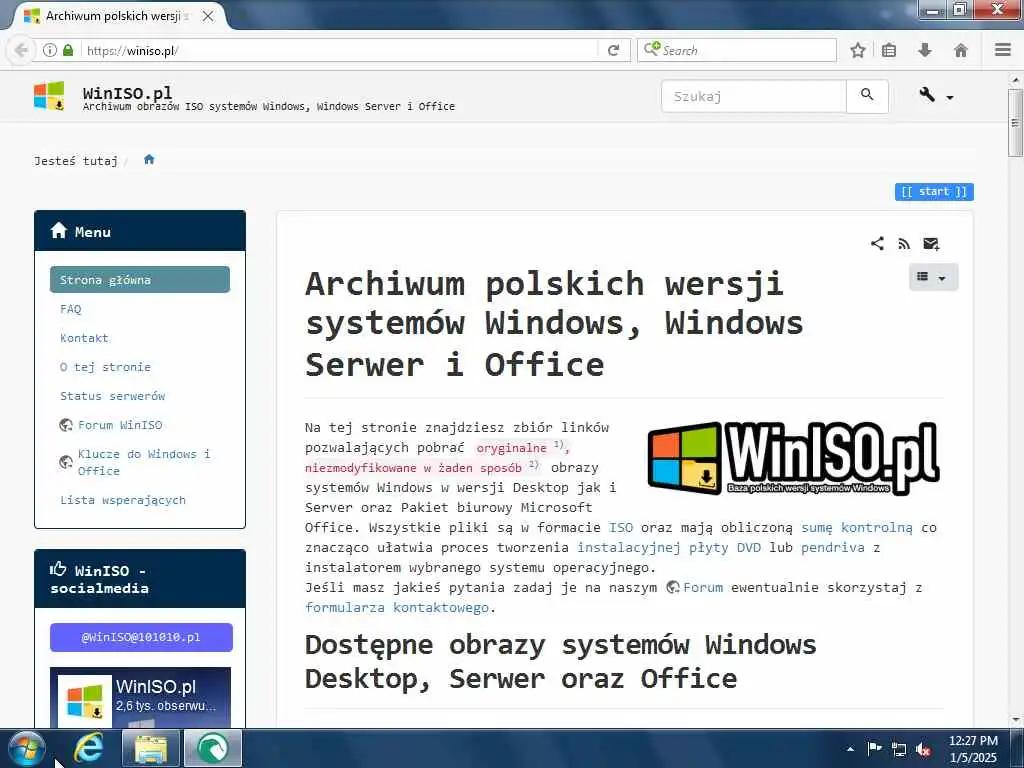This screenshot has height=768, width=1024.
Task: Reload the page with the refresh icon
Action: click(x=613, y=50)
